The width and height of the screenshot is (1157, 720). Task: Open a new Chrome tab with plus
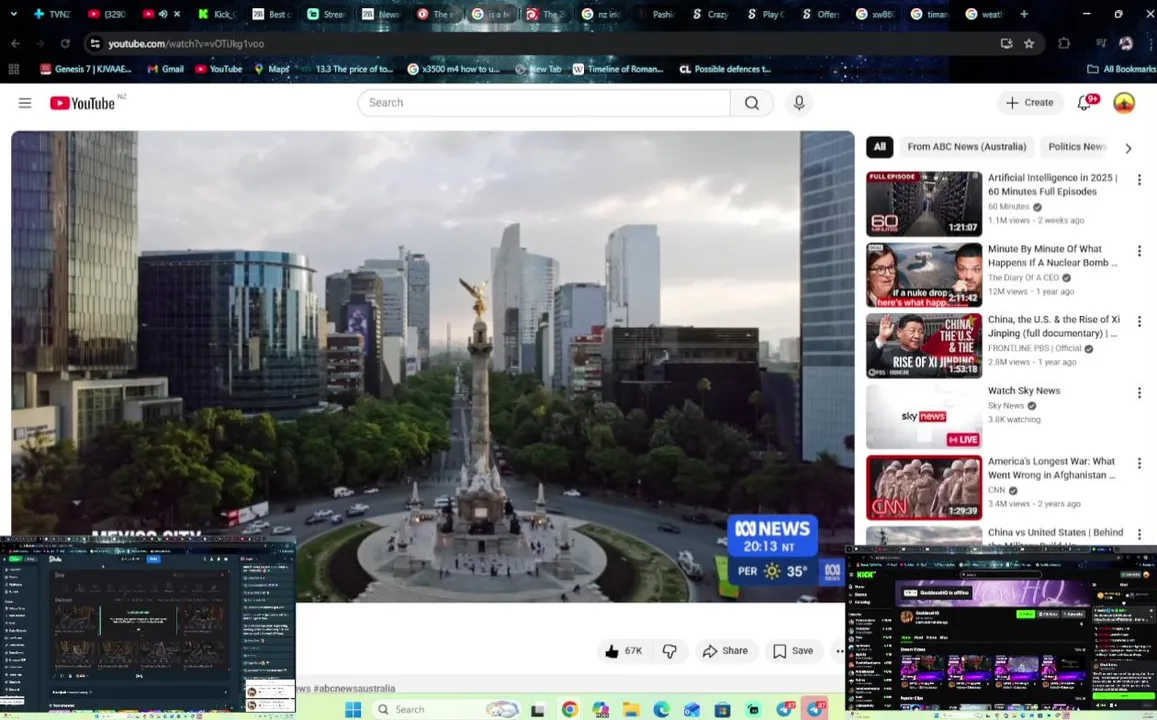click(x=1024, y=13)
